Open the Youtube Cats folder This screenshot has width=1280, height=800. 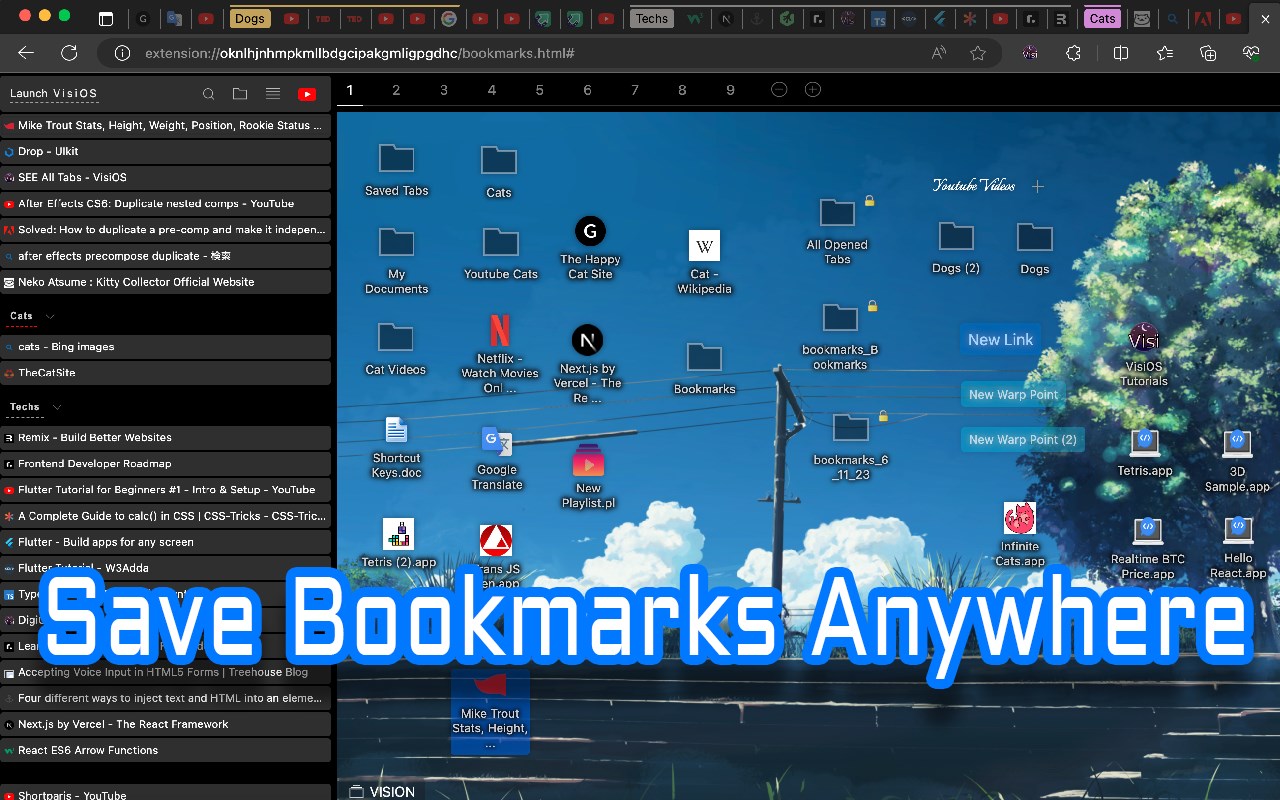(x=500, y=253)
